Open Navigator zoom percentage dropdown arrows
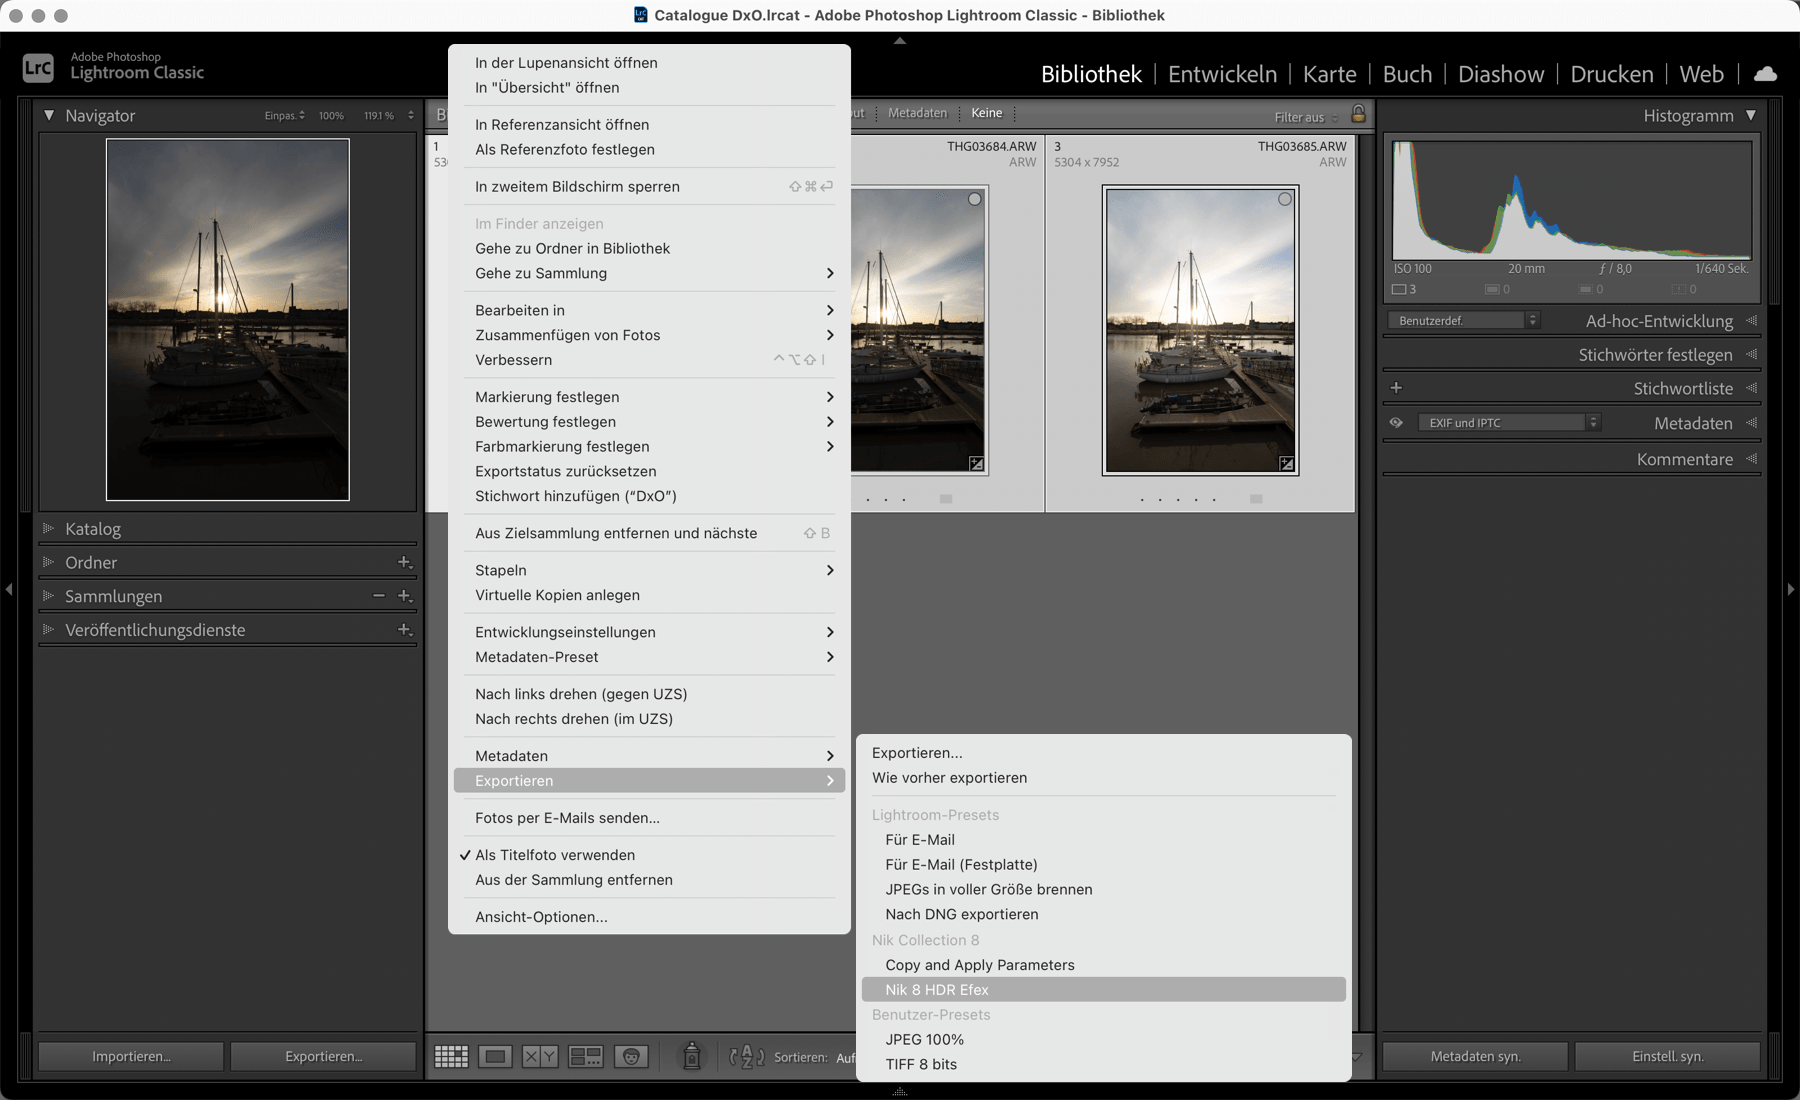The image size is (1800, 1100). (x=411, y=116)
